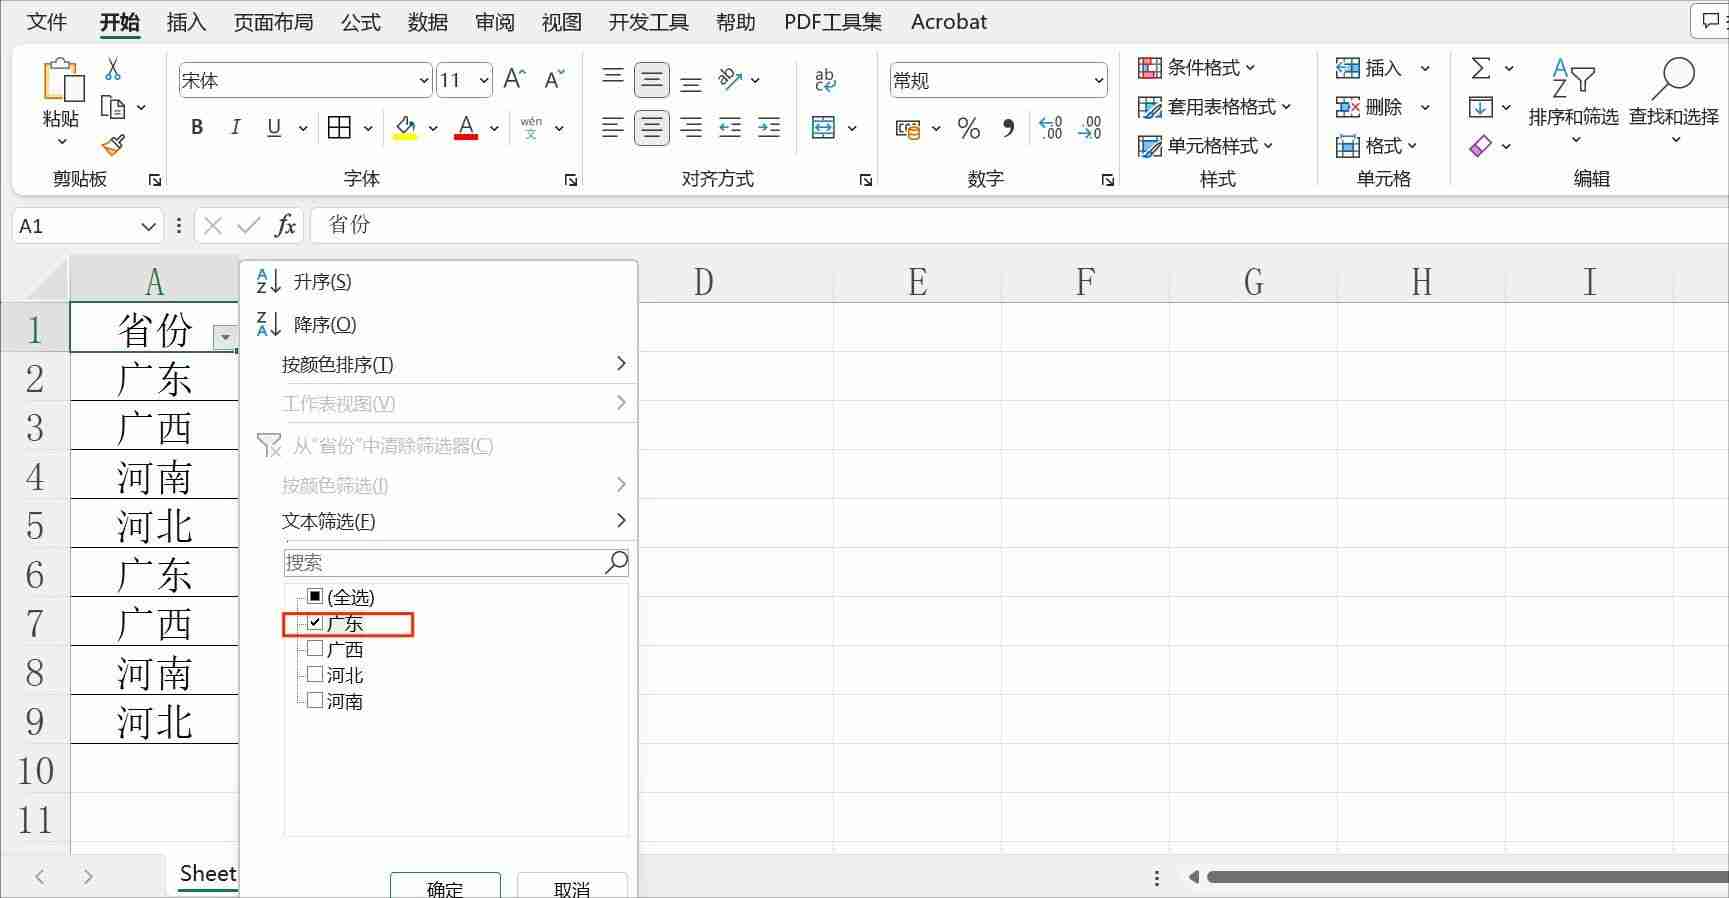
Task: Switch to the 数据 Data tab
Action: click(x=427, y=22)
